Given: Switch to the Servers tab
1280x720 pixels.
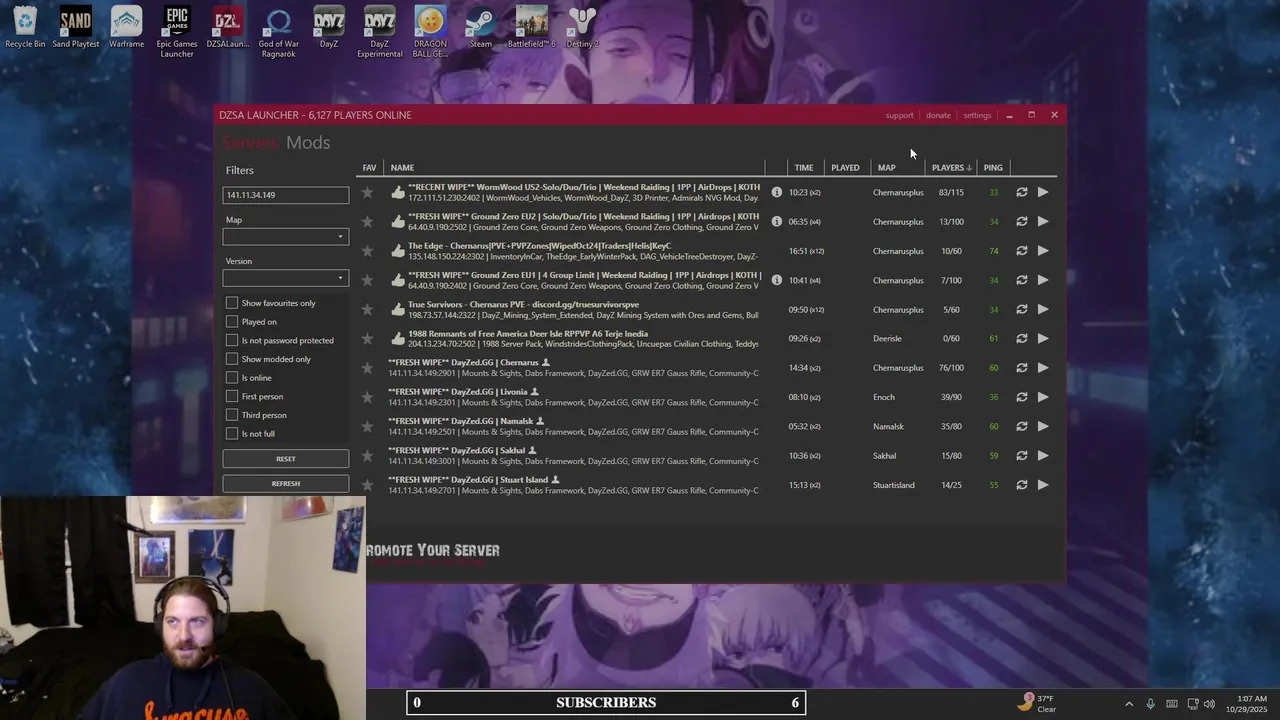Looking at the screenshot, I should [250, 143].
